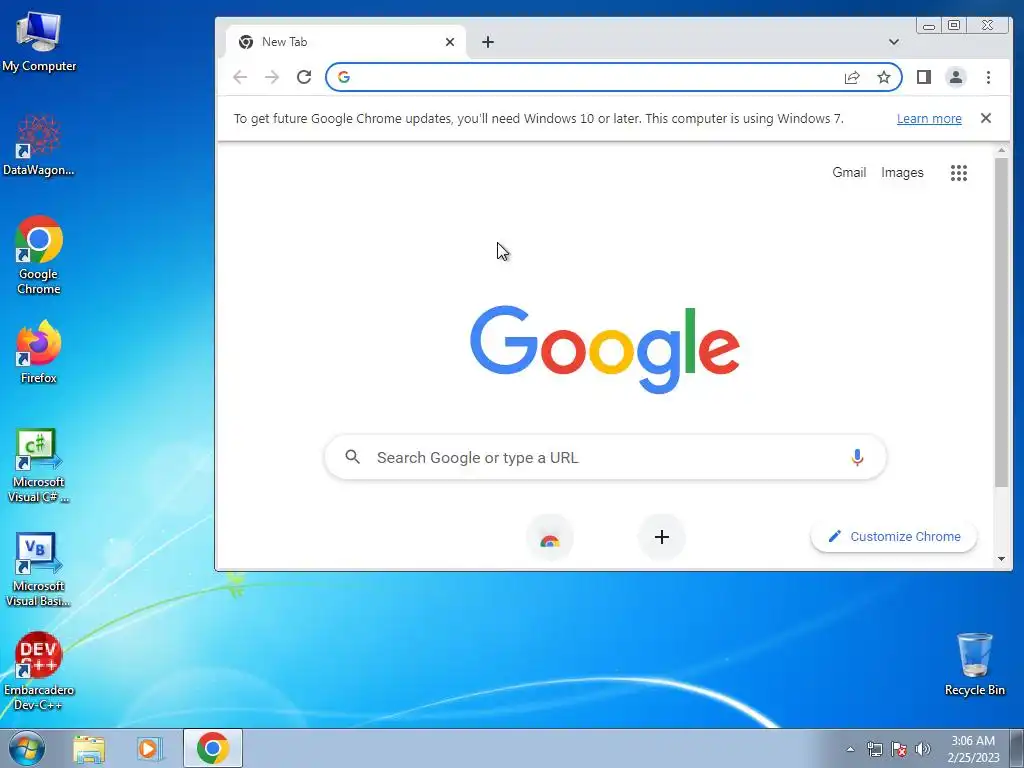Open the Learn more link
This screenshot has width=1024, height=768.
pyautogui.click(x=929, y=119)
